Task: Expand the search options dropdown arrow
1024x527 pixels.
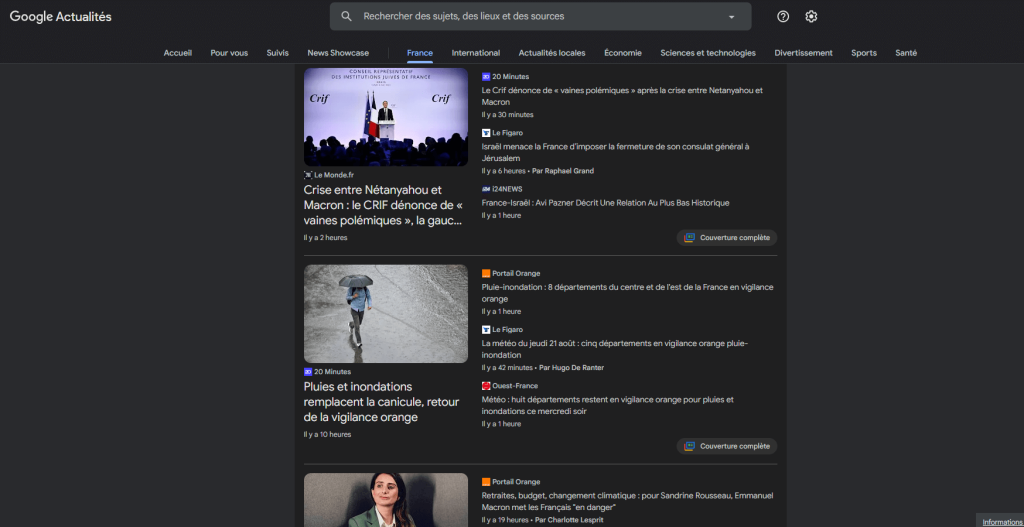Action: click(731, 17)
